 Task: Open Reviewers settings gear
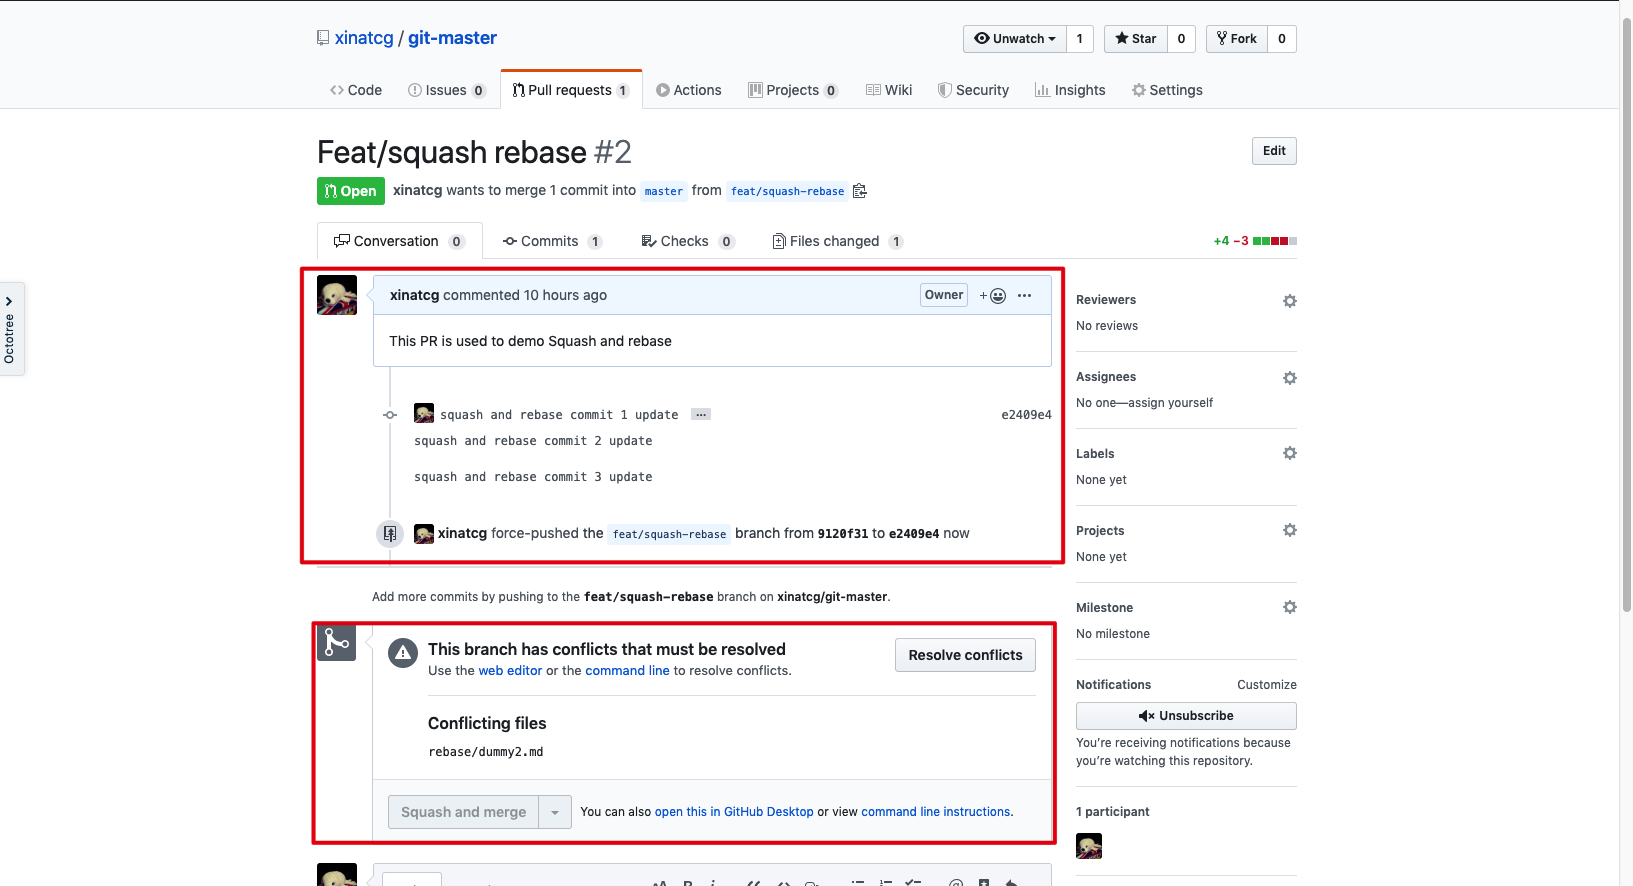point(1290,301)
